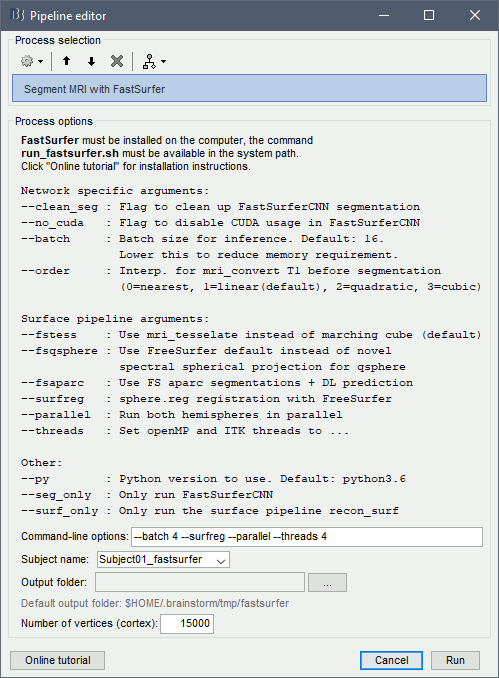Click the Command-line options text field

[x=307, y=537]
